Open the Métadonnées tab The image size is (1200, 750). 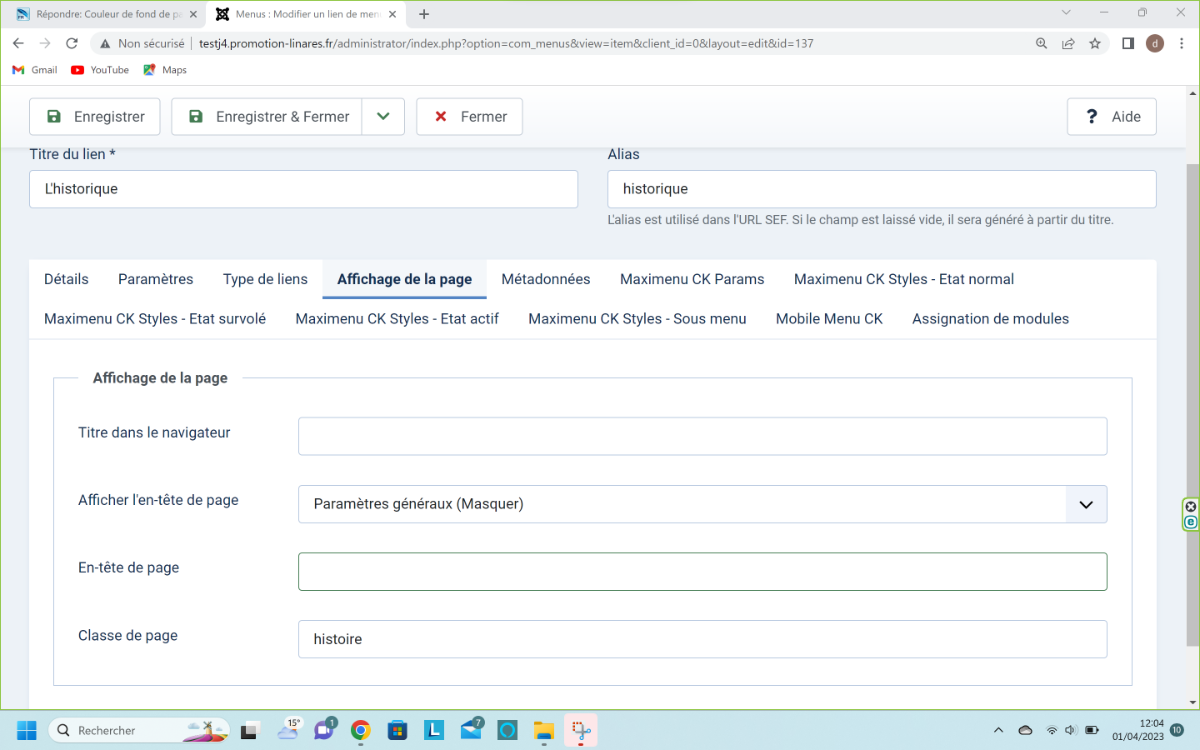point(546,279)
